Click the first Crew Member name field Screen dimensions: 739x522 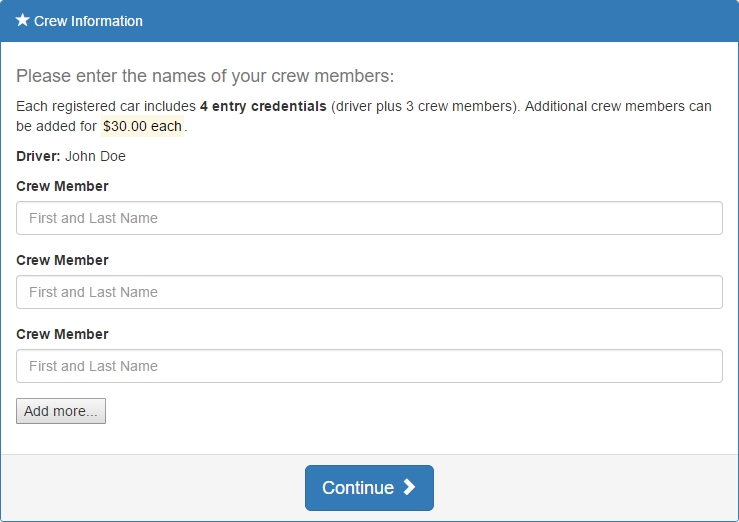pyautogui.click(x=369, y=218)
